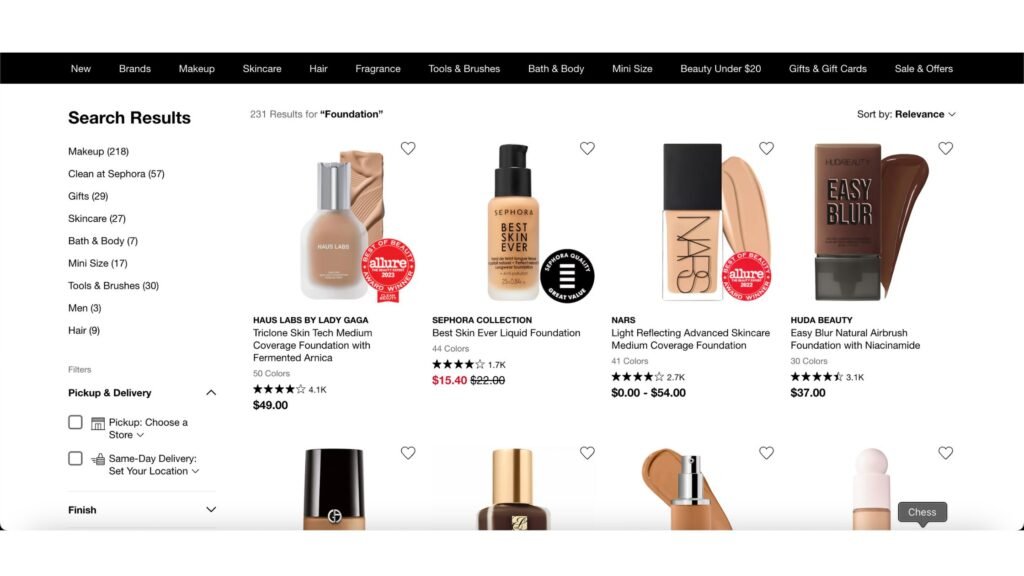Favorite the Haus Labs foundation with heart icon
Screen dimensions: 1024x576
coord(408,148)
